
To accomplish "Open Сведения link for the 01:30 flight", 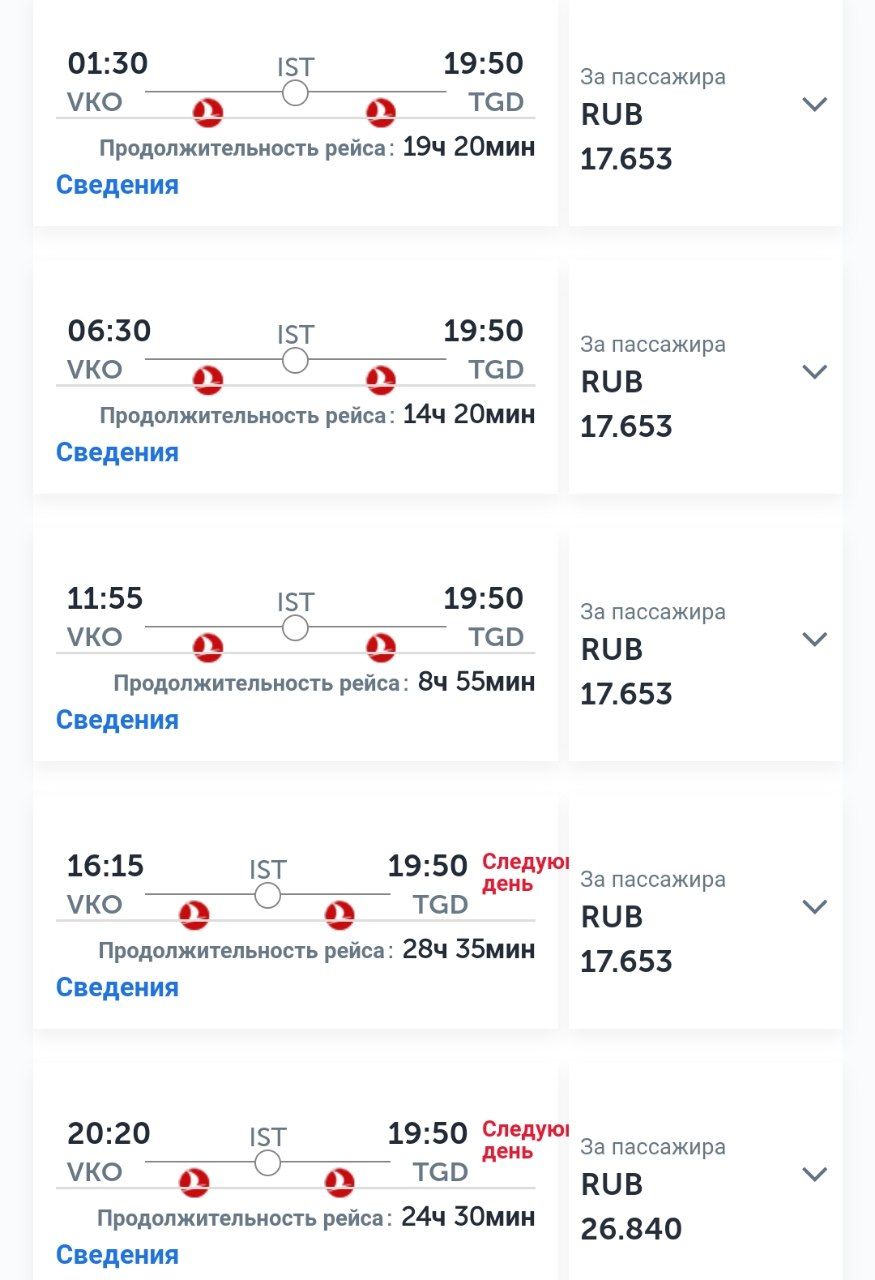I will coord(117,185).
